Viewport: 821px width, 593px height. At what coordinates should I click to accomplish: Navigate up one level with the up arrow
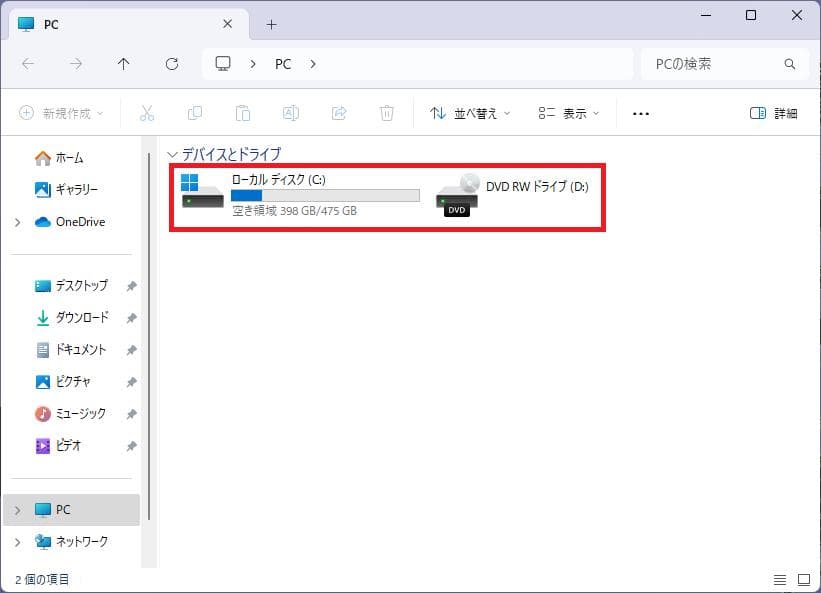click(x=124, y=63)
